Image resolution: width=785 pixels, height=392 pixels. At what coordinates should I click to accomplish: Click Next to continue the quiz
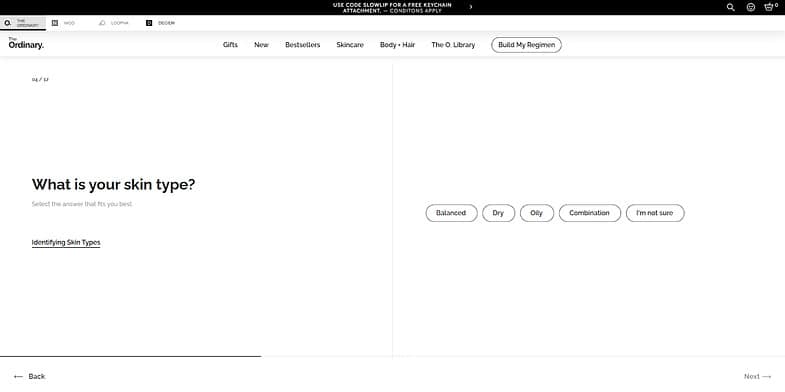click(x=757, y=376)
